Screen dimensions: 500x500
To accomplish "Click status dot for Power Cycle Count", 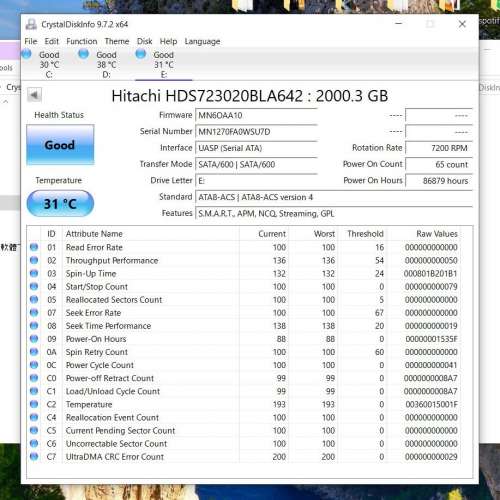I will (34, 365).
